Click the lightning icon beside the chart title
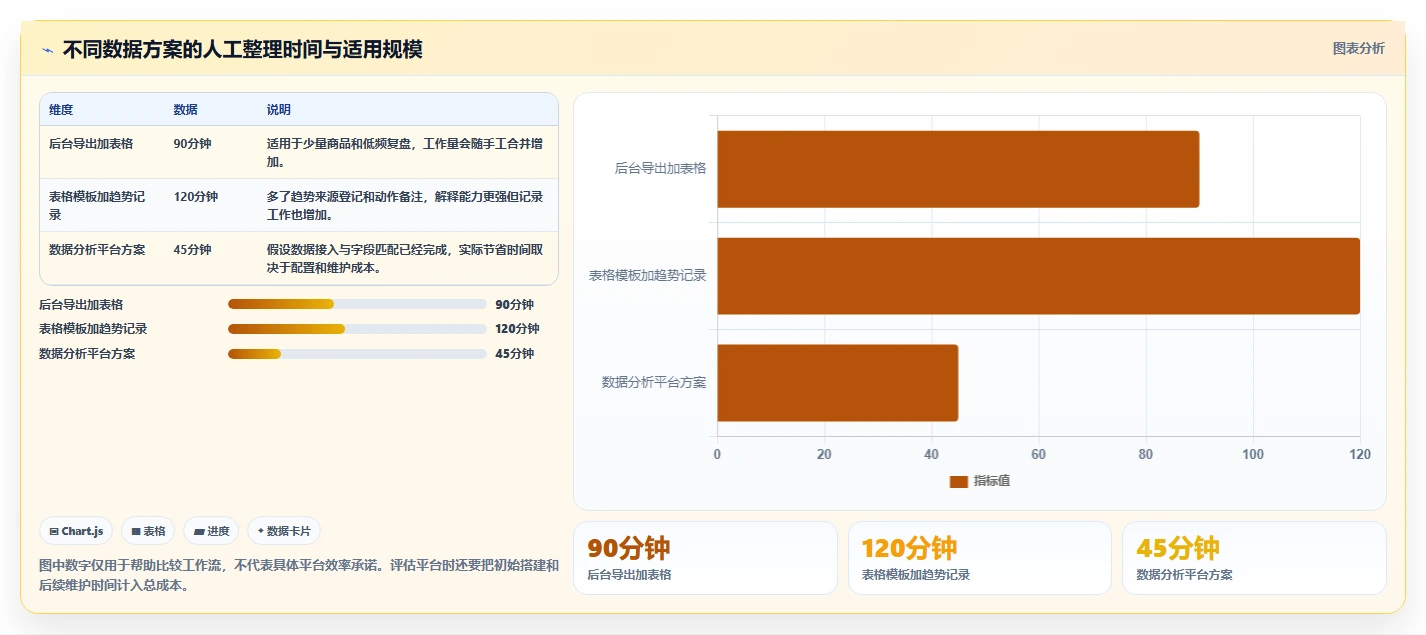This screenshot has height=635, width=1426. (x=47, y=49)
